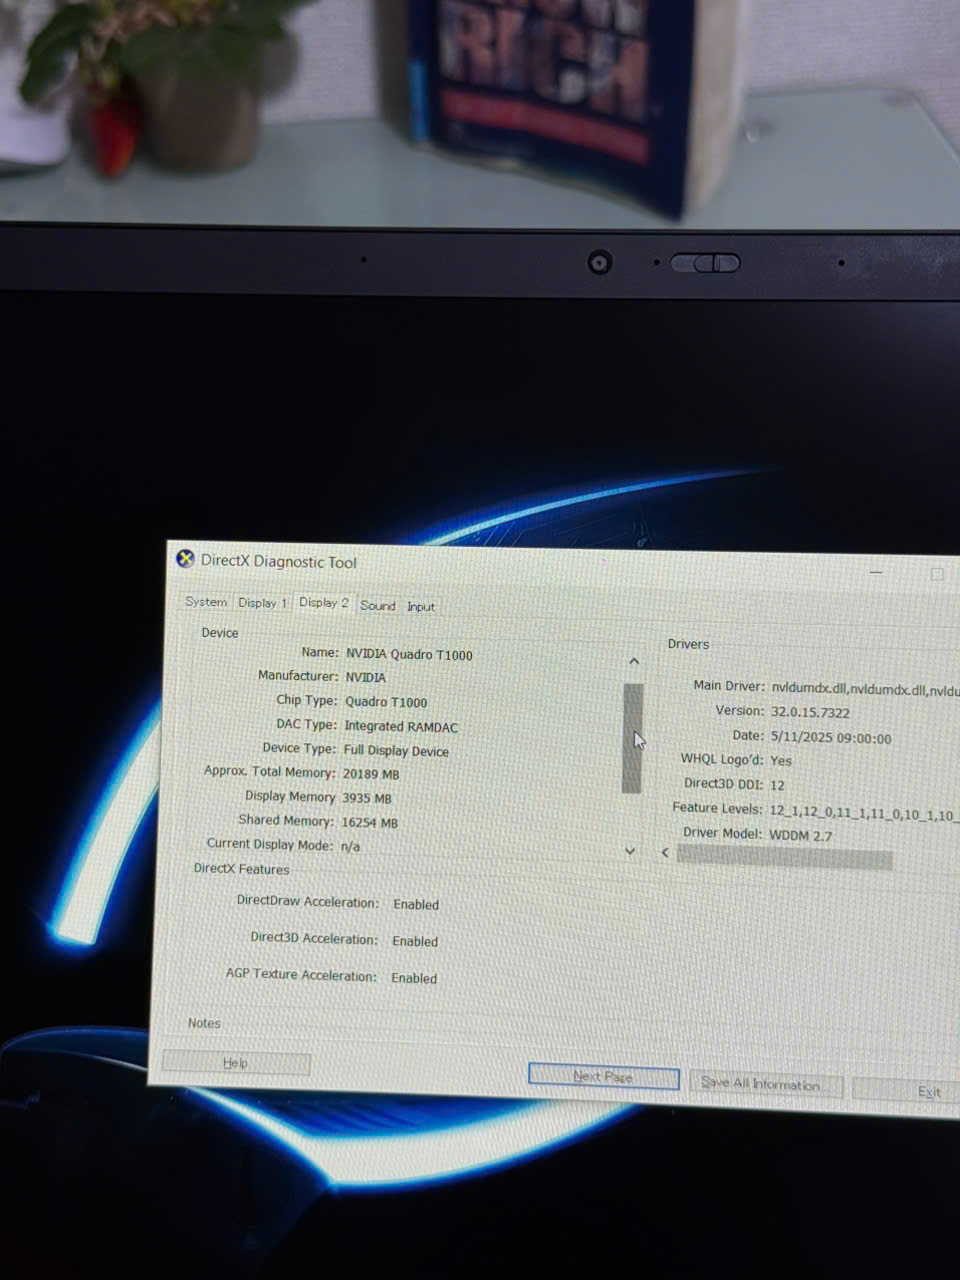Image resolution: width=960 pixels, height=1280 pixels.
Task: Switch to the System tab
Action: pyautogui.click(x=206, y=602)
